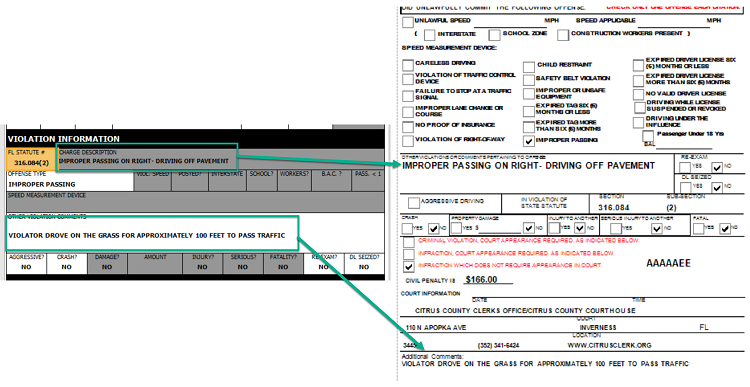Viewport: 750px width, 387px height.
Task: Click the FL Statute 316.084(2) field
Action: pyautogui.click(x=31, y=159)
